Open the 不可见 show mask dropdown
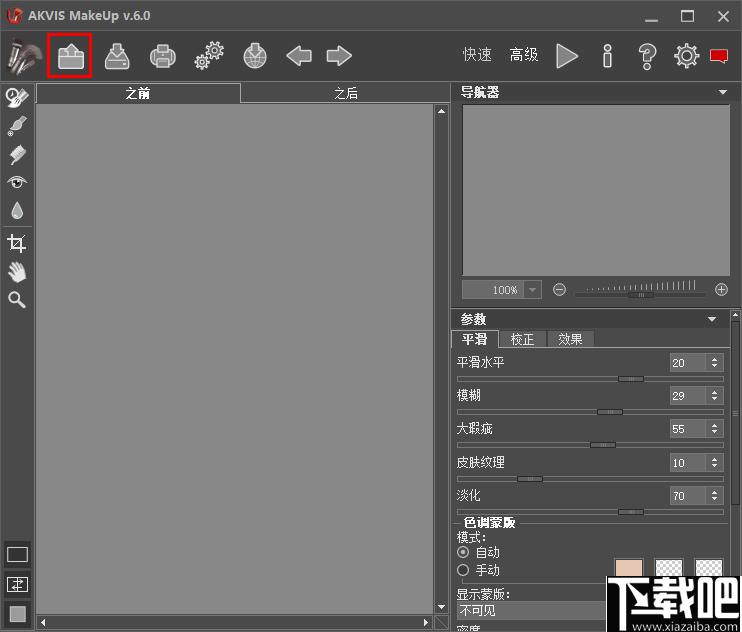The width and height of the screenshot is (742, 632). pyautogui.click(x=531, y=610)
